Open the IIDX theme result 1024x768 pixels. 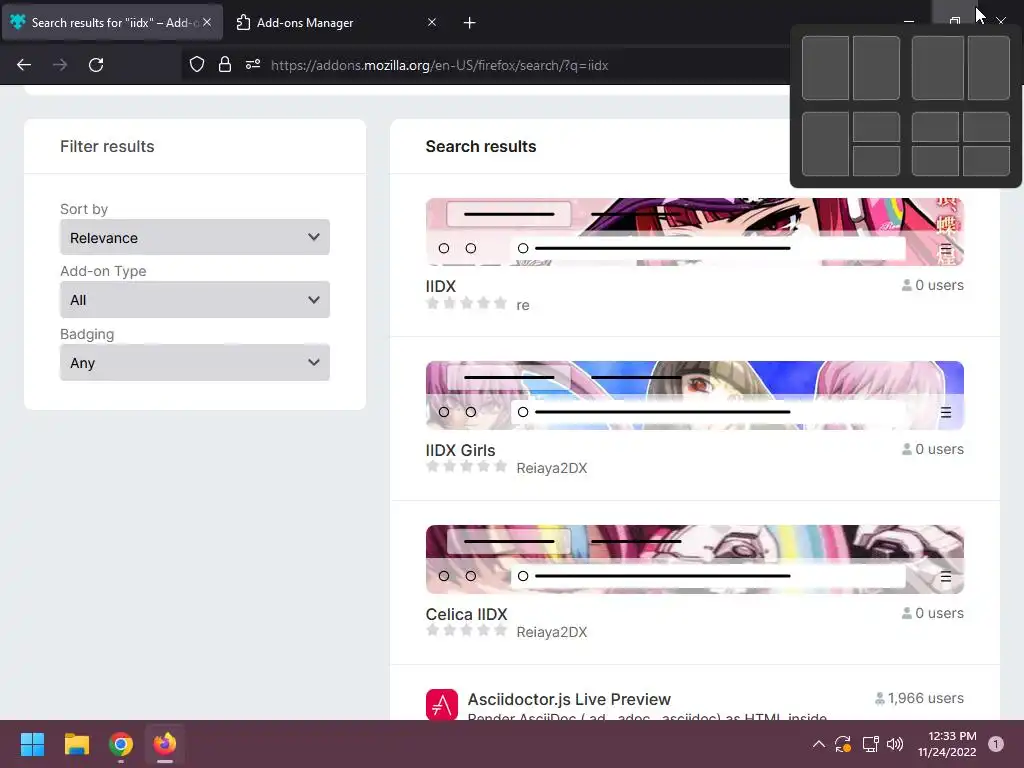point(441,286)
